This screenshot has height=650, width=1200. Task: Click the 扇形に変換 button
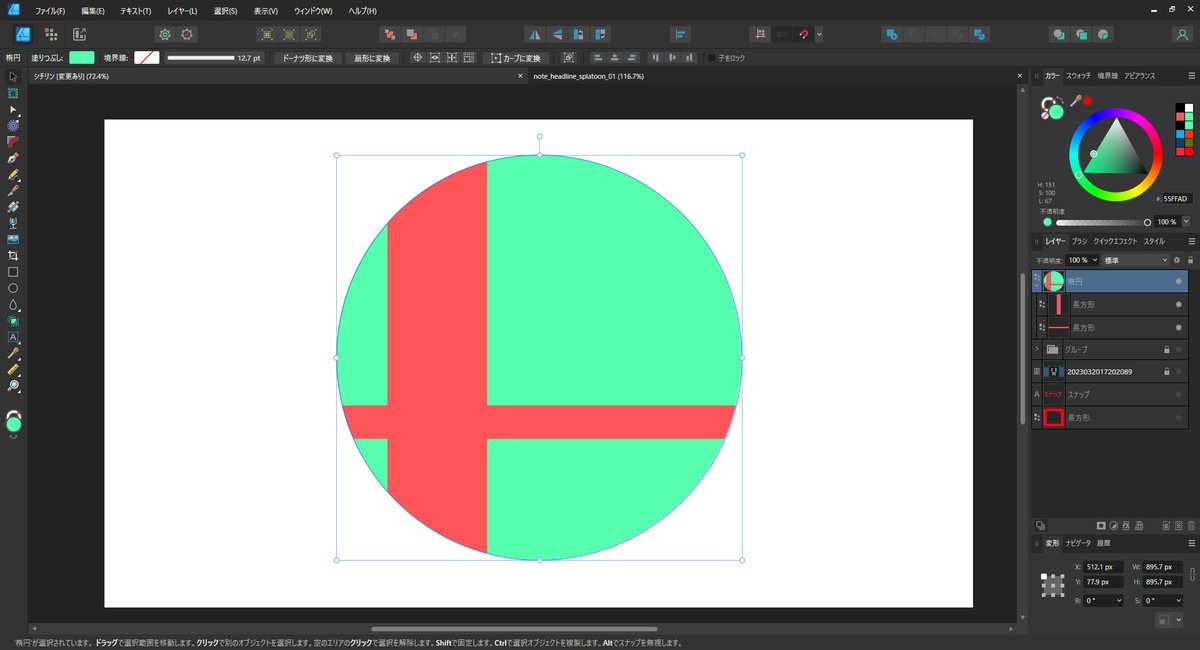pos(372,58)
